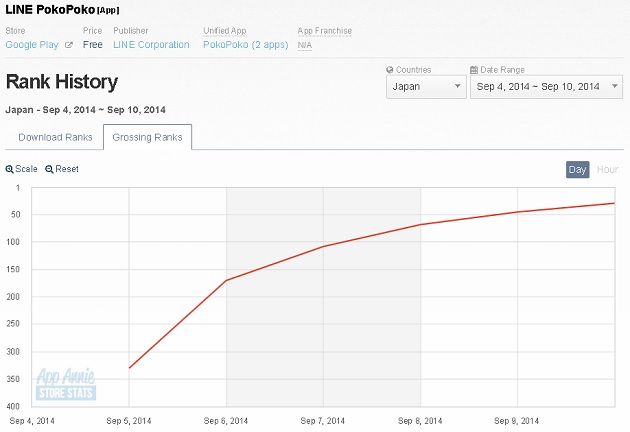Click the 100 y-axis rank label
Viewport: 630px width, 432px height.
coord(13,242)
